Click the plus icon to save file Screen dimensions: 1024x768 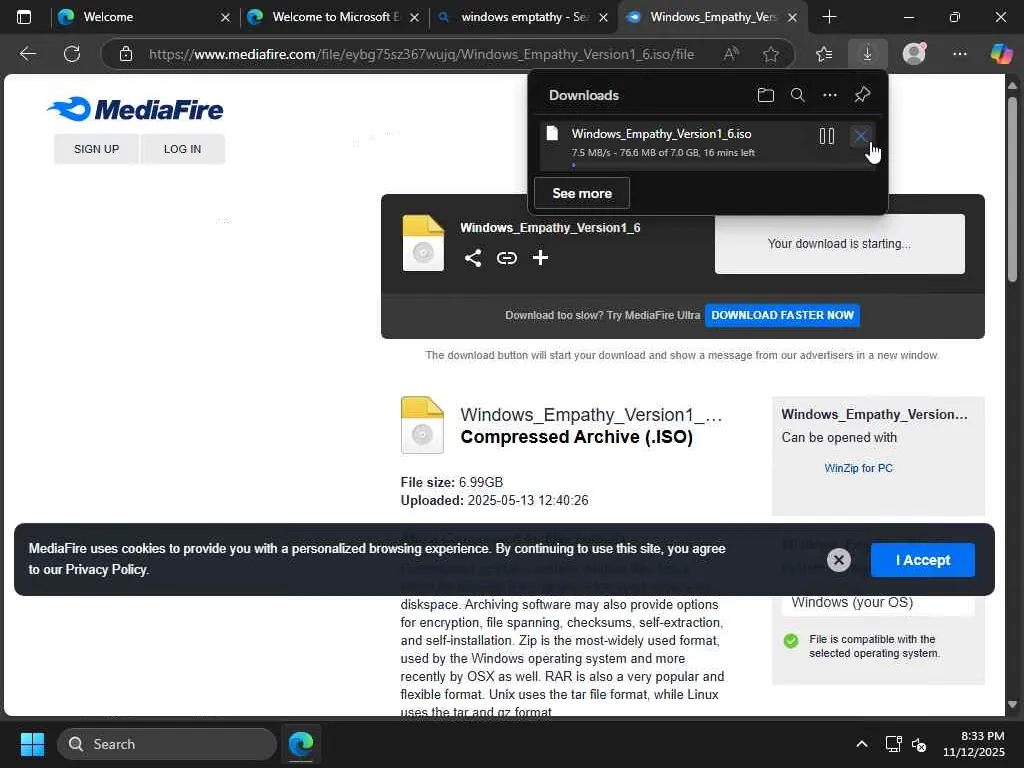(x=540, y=257)
